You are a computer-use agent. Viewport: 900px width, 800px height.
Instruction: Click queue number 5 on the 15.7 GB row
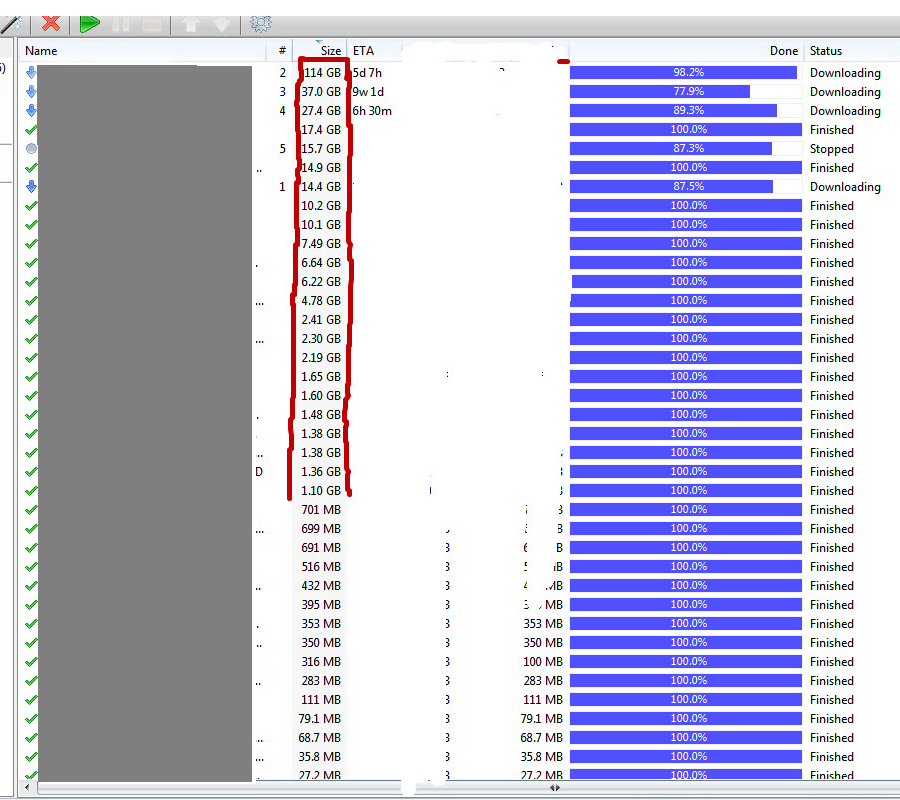[x=282, y=149]
